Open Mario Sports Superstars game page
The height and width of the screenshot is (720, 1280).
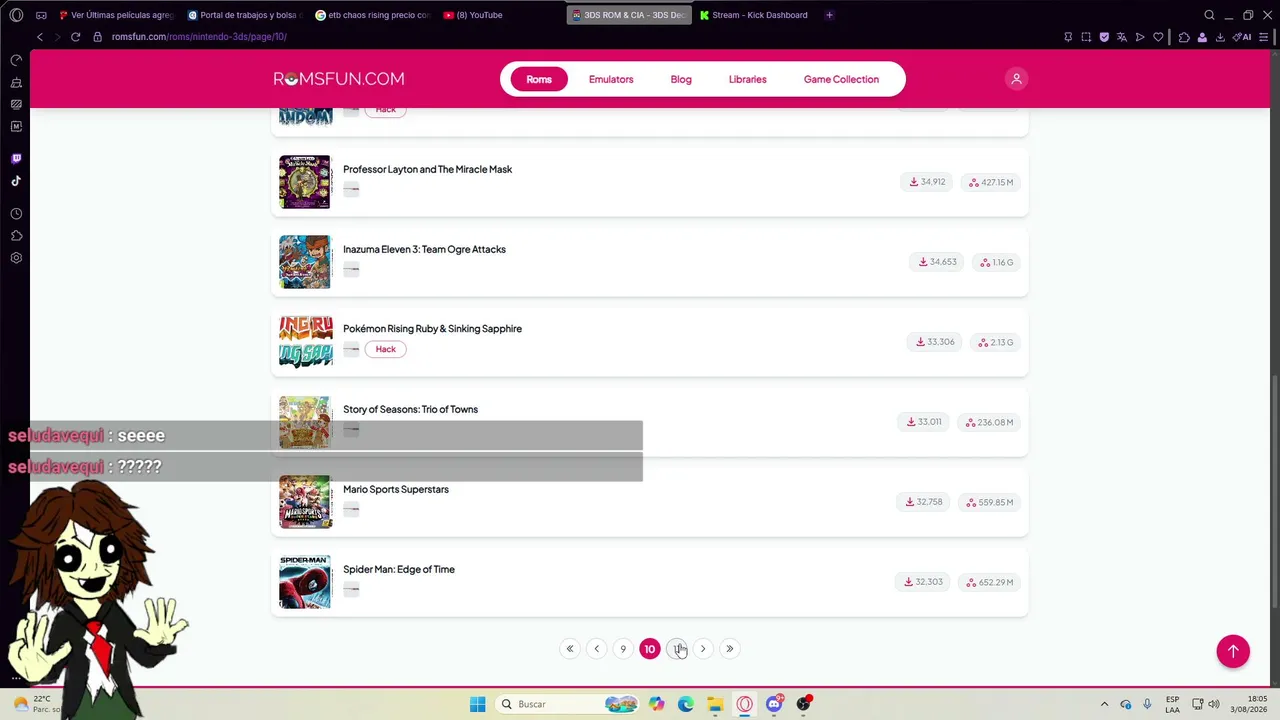[x=396, y=489]
